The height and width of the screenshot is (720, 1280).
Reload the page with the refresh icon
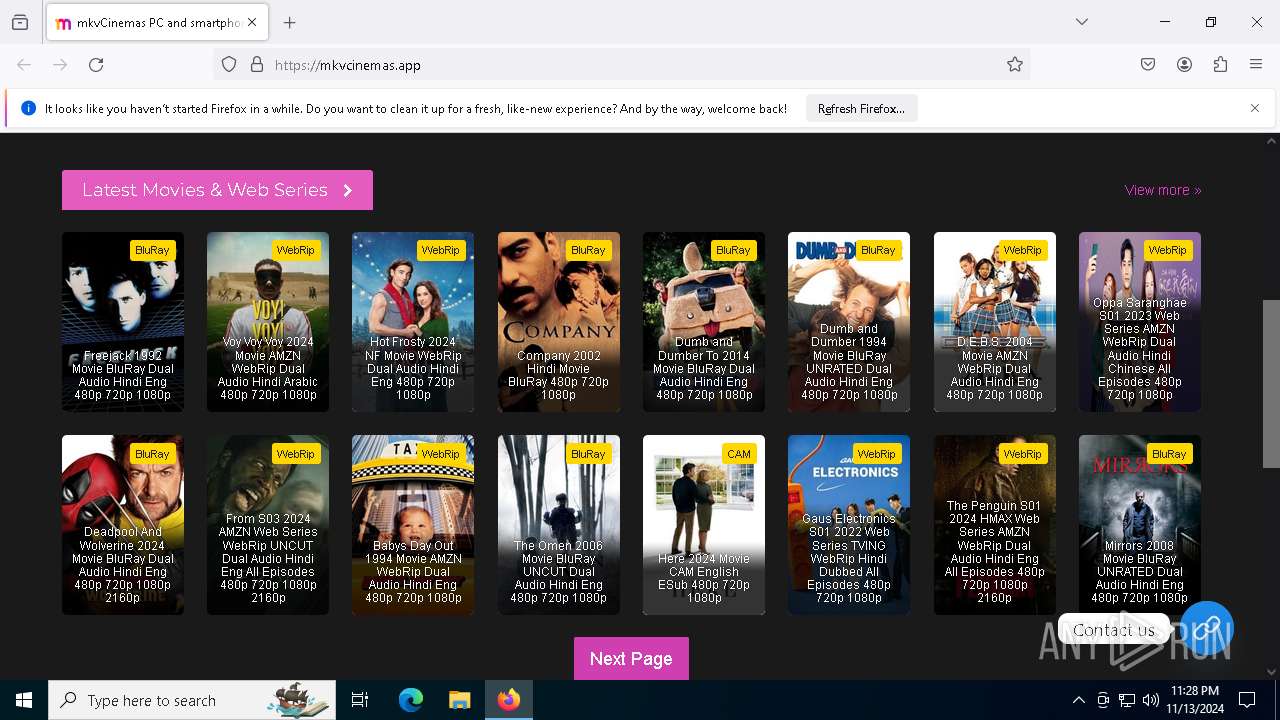click(96, 65)
